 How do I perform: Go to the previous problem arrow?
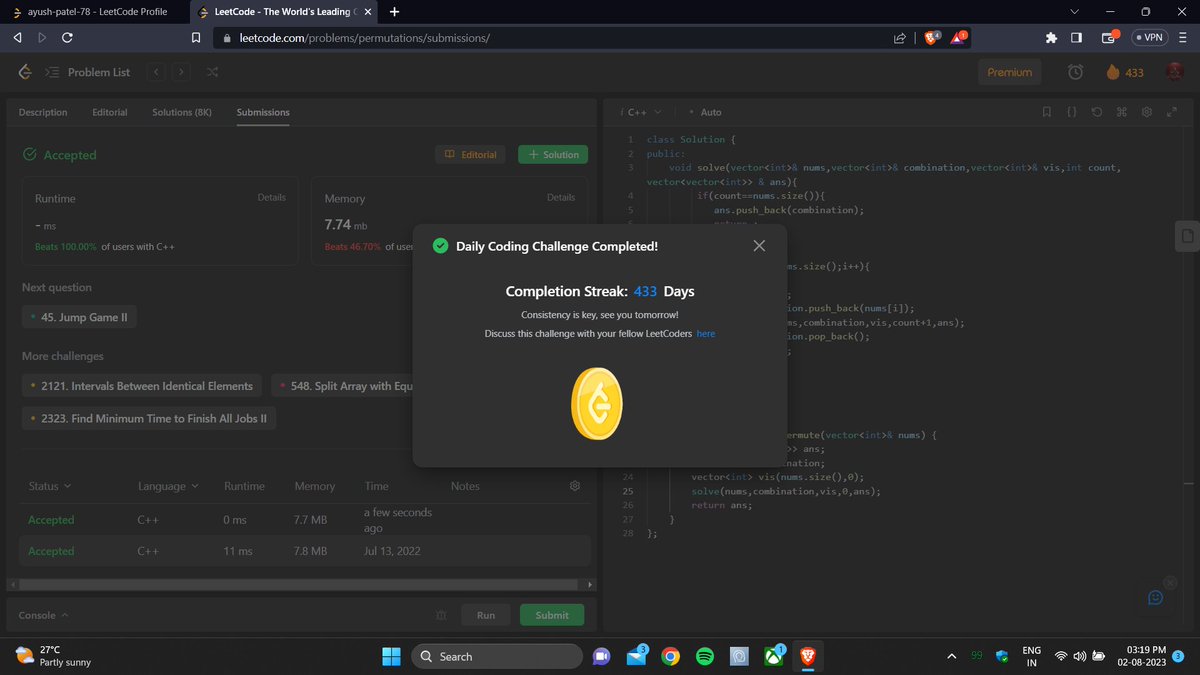156,72
